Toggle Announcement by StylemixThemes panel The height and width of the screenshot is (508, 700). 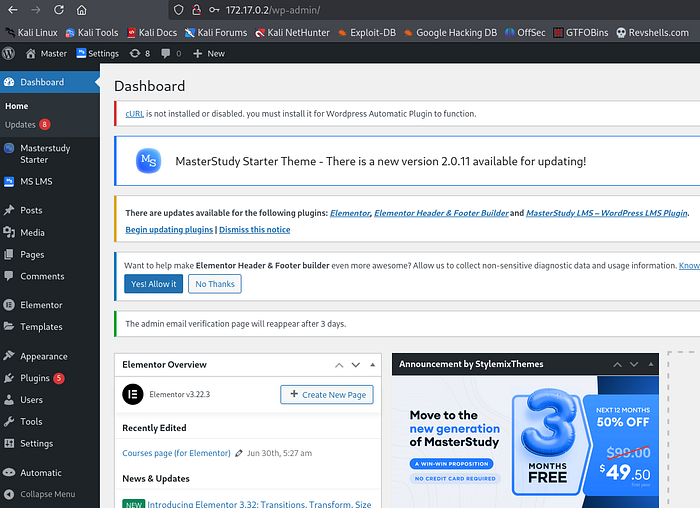click(x=651, y=364)
